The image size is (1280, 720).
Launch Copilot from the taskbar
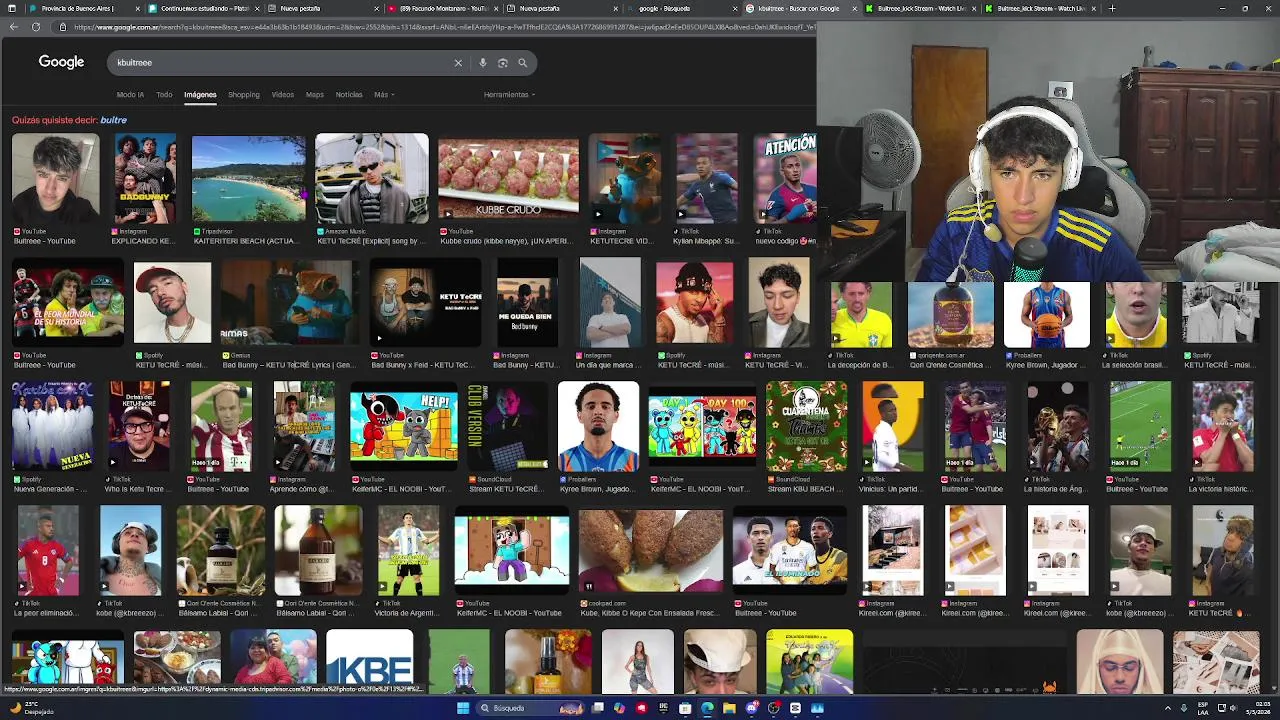point(619,708)
